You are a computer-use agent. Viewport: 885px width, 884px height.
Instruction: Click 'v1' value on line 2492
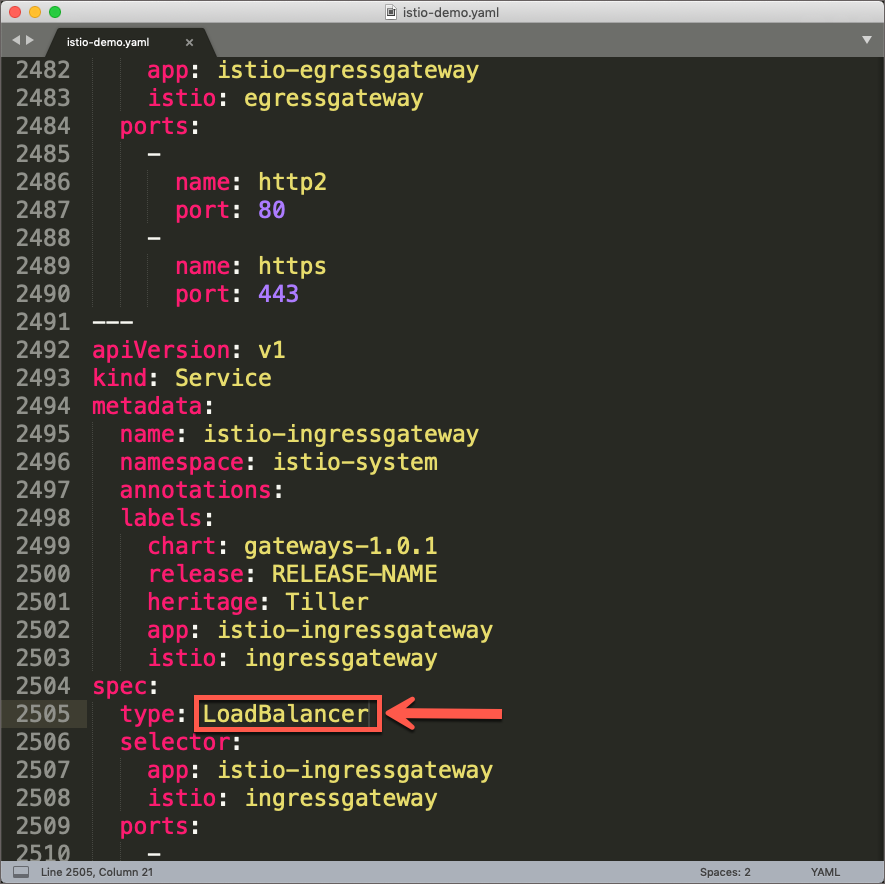pos(271,350)
